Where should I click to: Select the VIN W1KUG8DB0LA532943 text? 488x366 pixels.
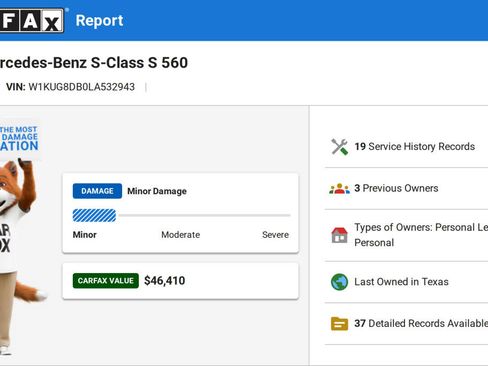(82, 87)
